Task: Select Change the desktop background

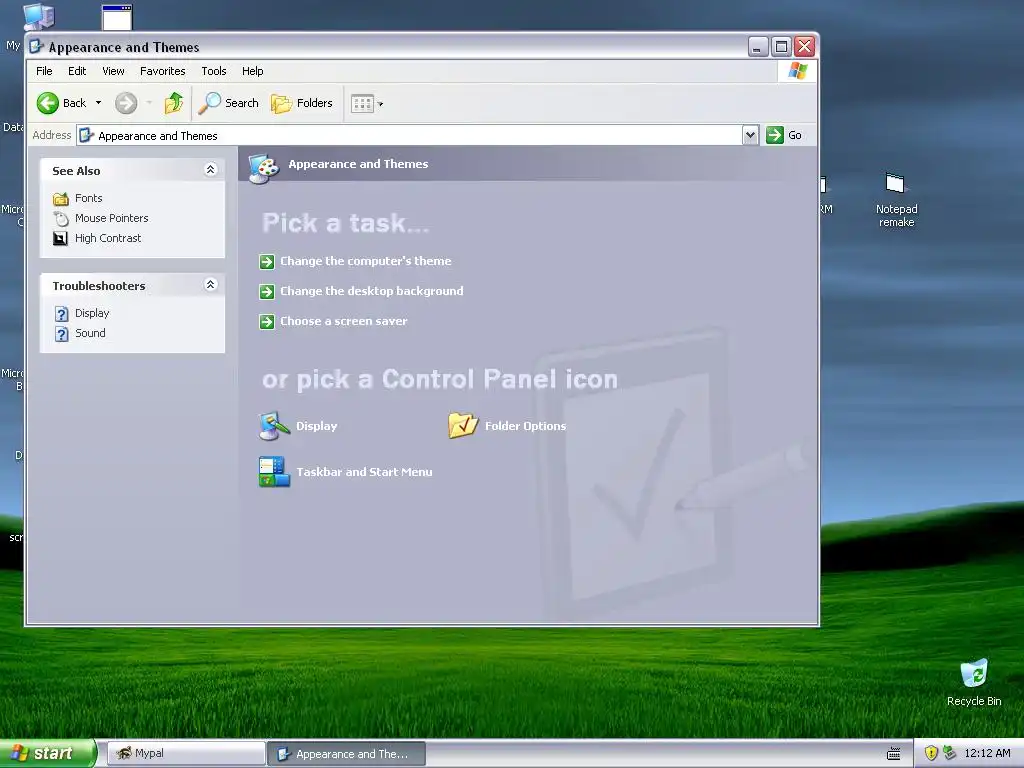Action: coord(372,291)
